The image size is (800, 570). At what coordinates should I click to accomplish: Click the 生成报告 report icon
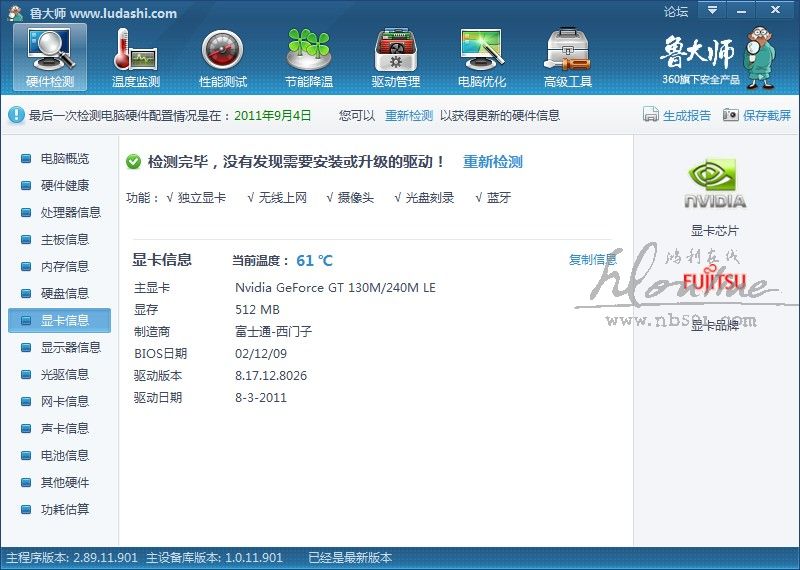point(651,115)
